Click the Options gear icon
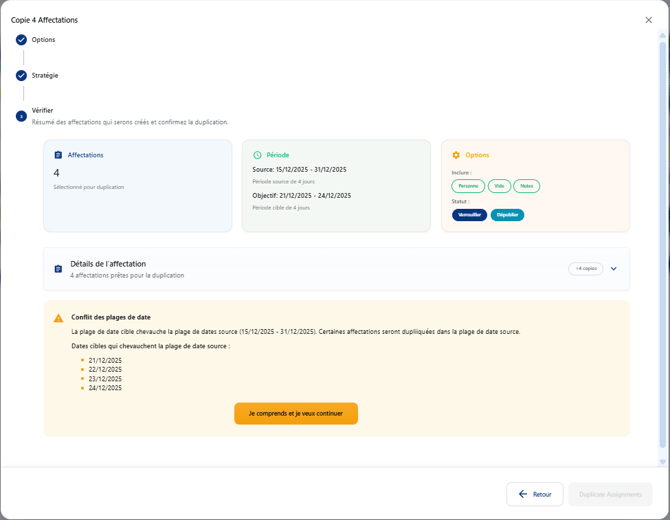The image size is (670, 520). coord(456,155)
